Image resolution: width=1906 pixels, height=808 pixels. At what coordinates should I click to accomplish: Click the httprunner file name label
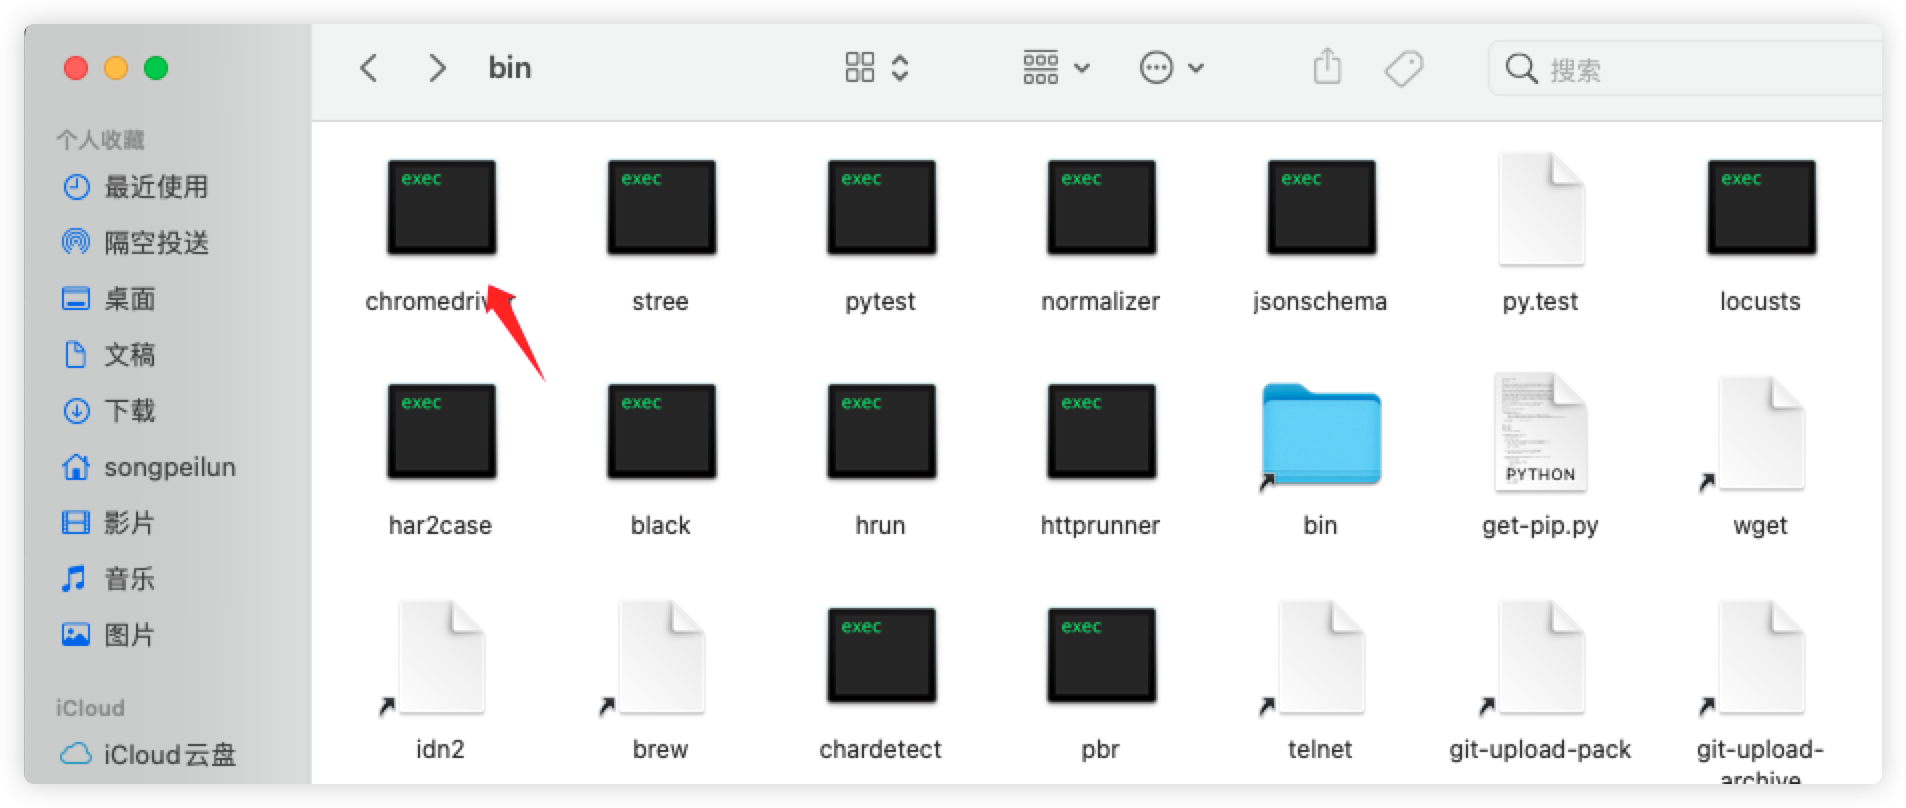coord(1101,525)
